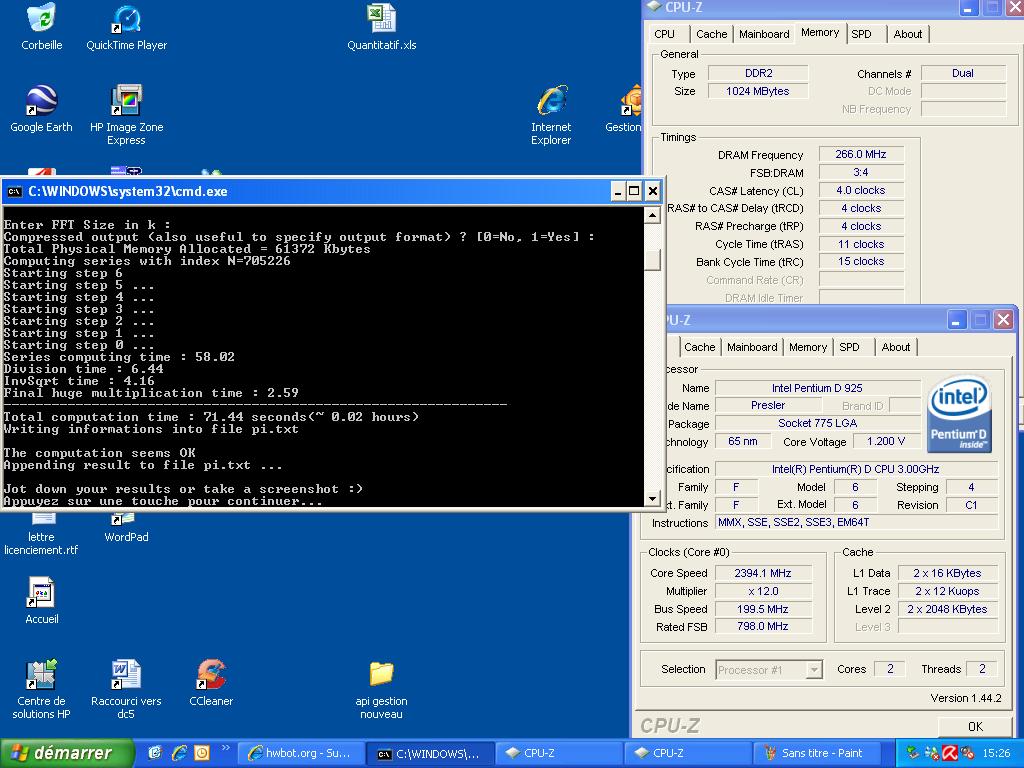Expand hidden quick launch items chevron
Image resolution: width=1024 pixels, height=768 pixels.
point(225,748)
